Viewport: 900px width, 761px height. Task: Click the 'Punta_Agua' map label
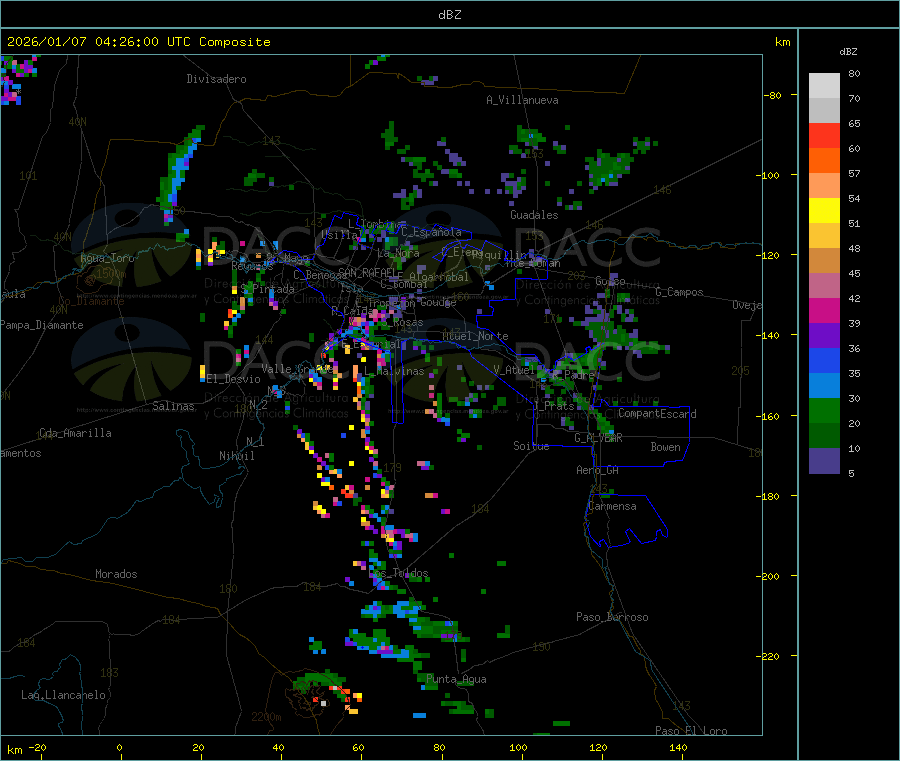click(456, 680)
